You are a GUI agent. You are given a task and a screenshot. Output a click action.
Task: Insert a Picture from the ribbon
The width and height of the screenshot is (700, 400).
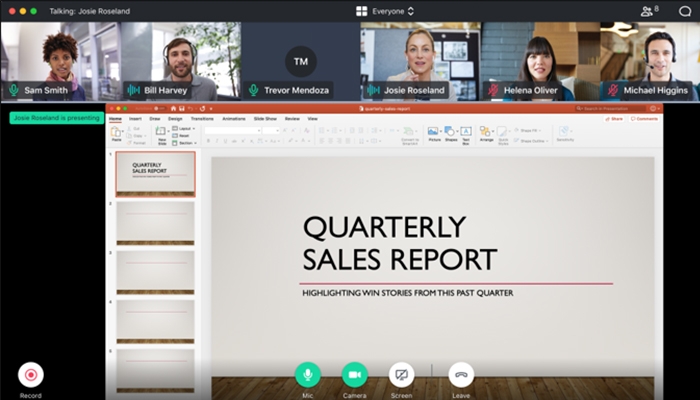(x=434, y=133)
